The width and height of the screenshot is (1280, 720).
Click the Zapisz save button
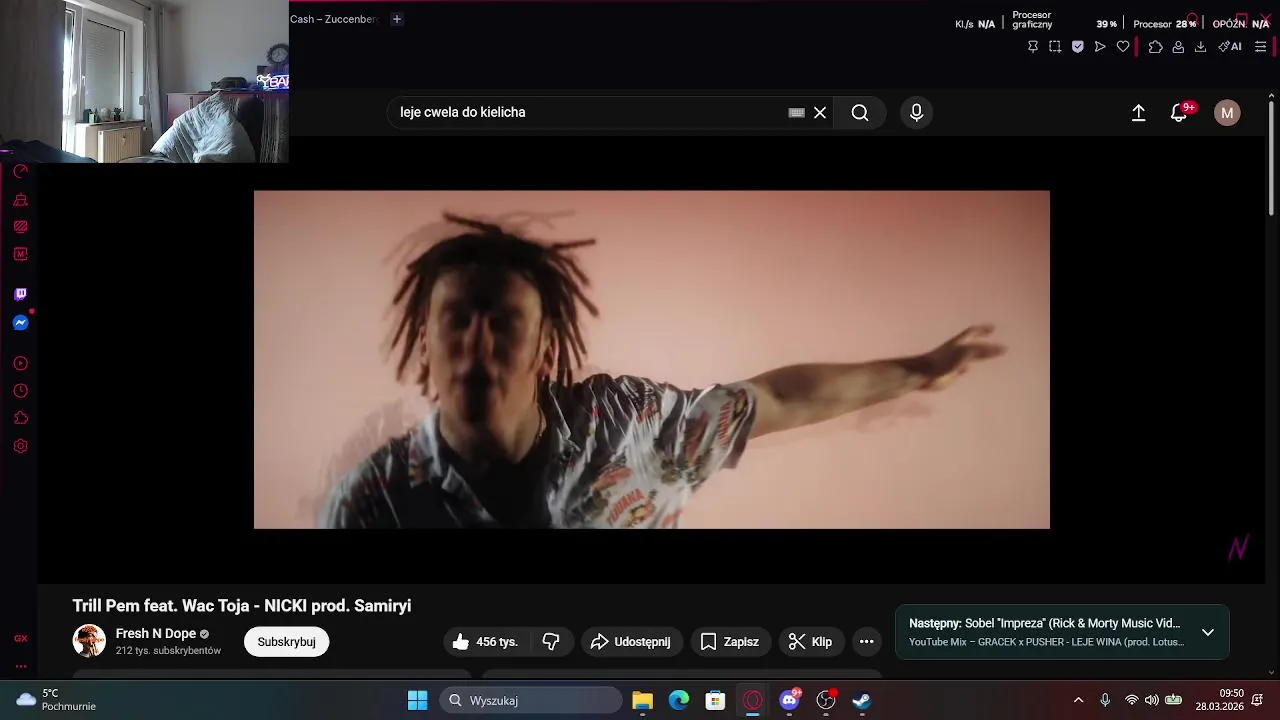[x=730, y=642]
